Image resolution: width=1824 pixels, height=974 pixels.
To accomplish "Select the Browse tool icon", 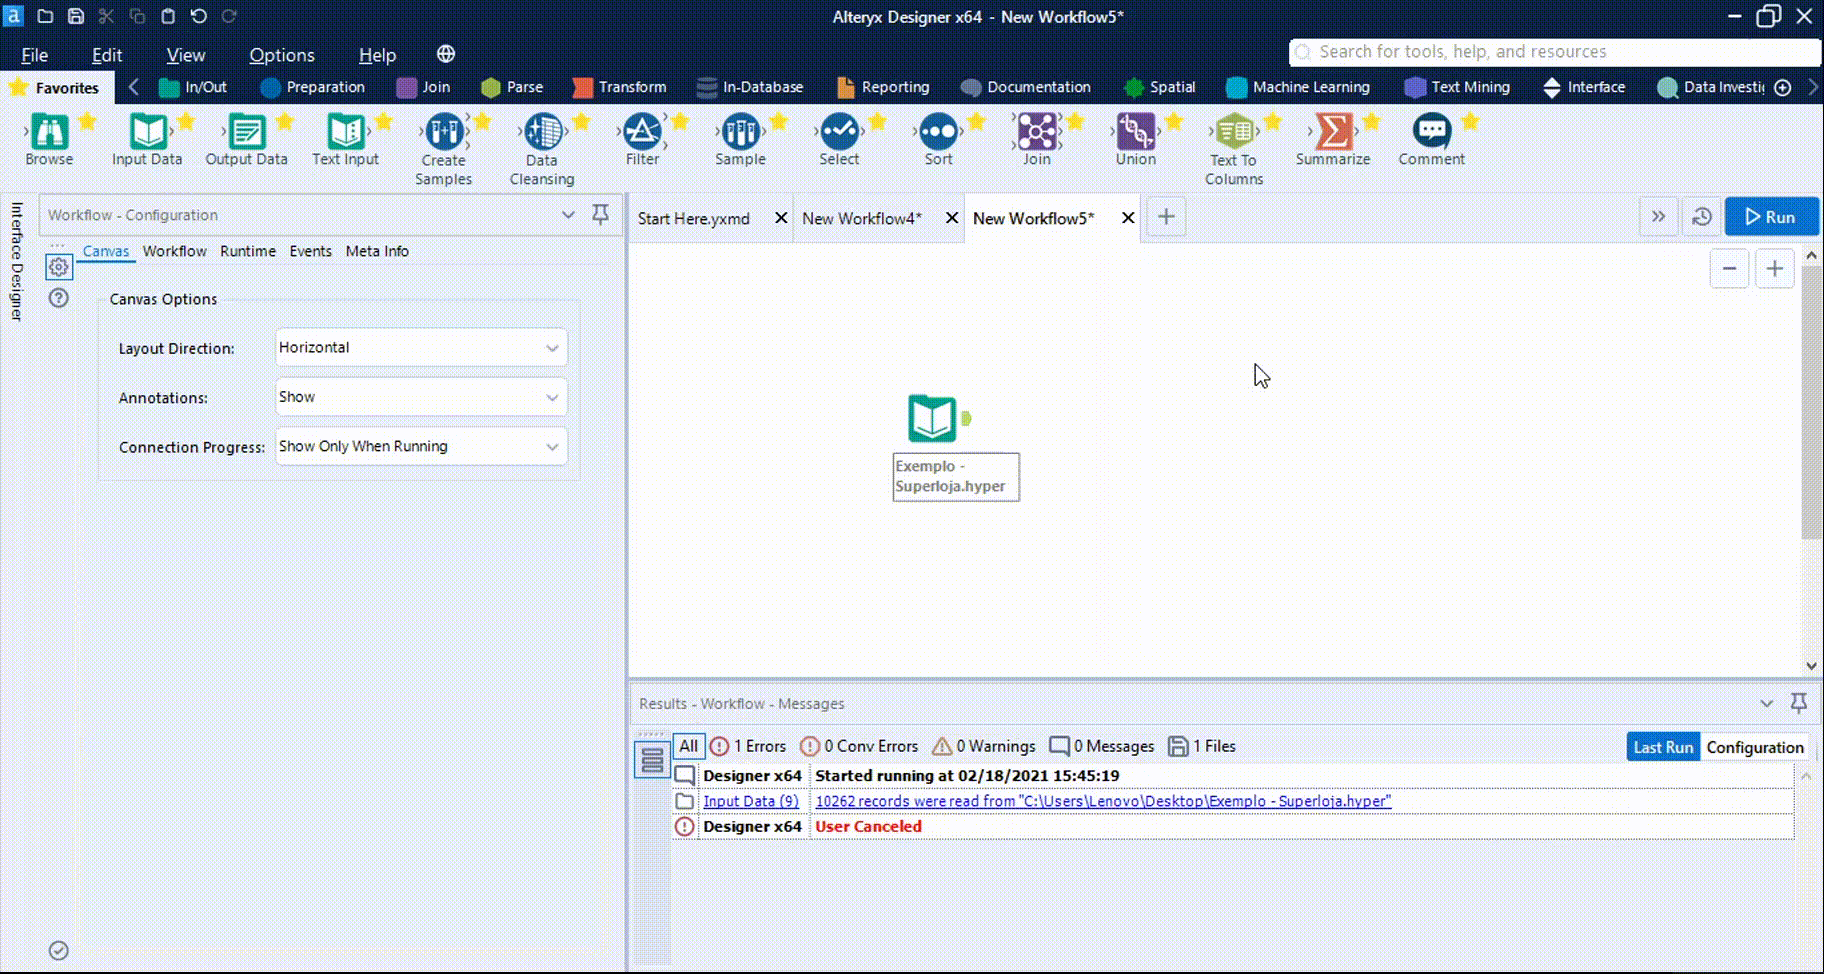I will [49, 131].
